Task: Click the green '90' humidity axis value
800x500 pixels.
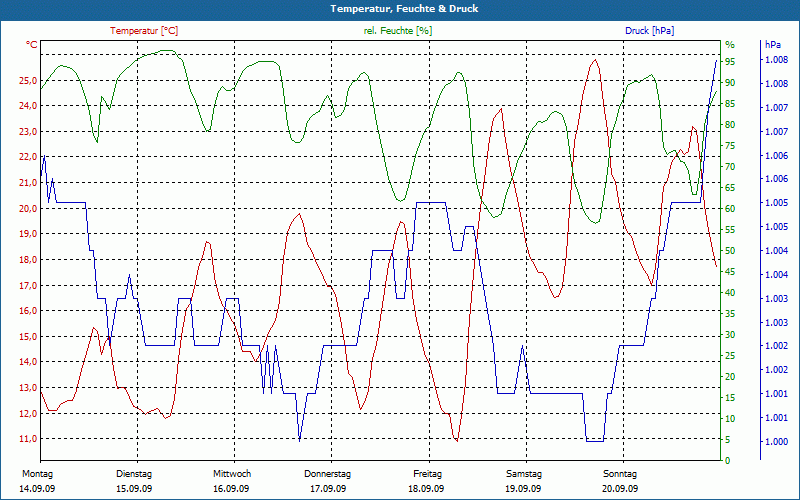Action: coord(730,83)
